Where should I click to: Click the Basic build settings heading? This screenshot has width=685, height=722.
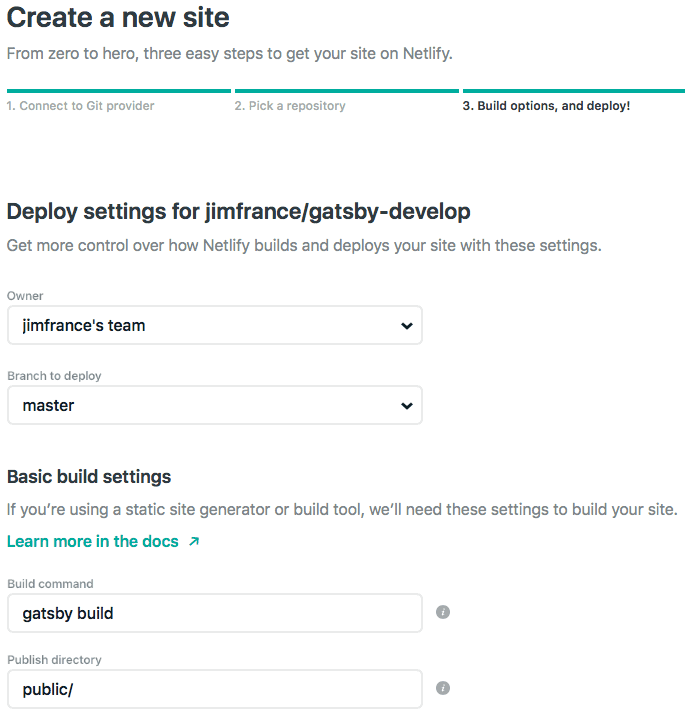point(89,477)
